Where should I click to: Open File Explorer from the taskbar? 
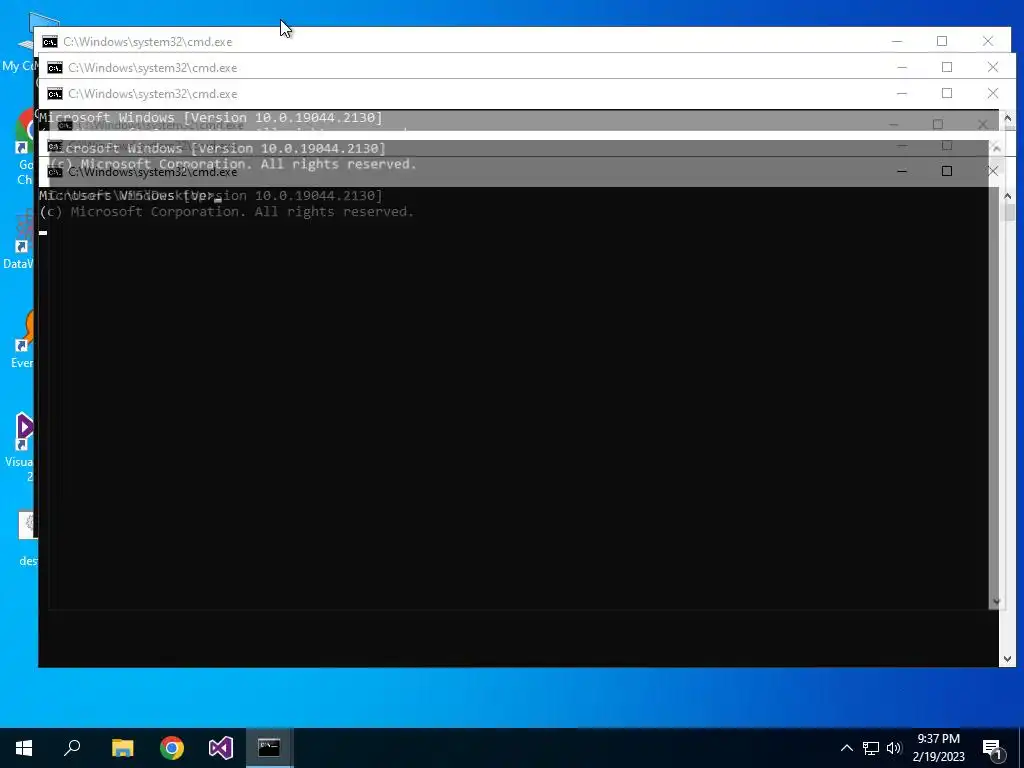(122, 748)
